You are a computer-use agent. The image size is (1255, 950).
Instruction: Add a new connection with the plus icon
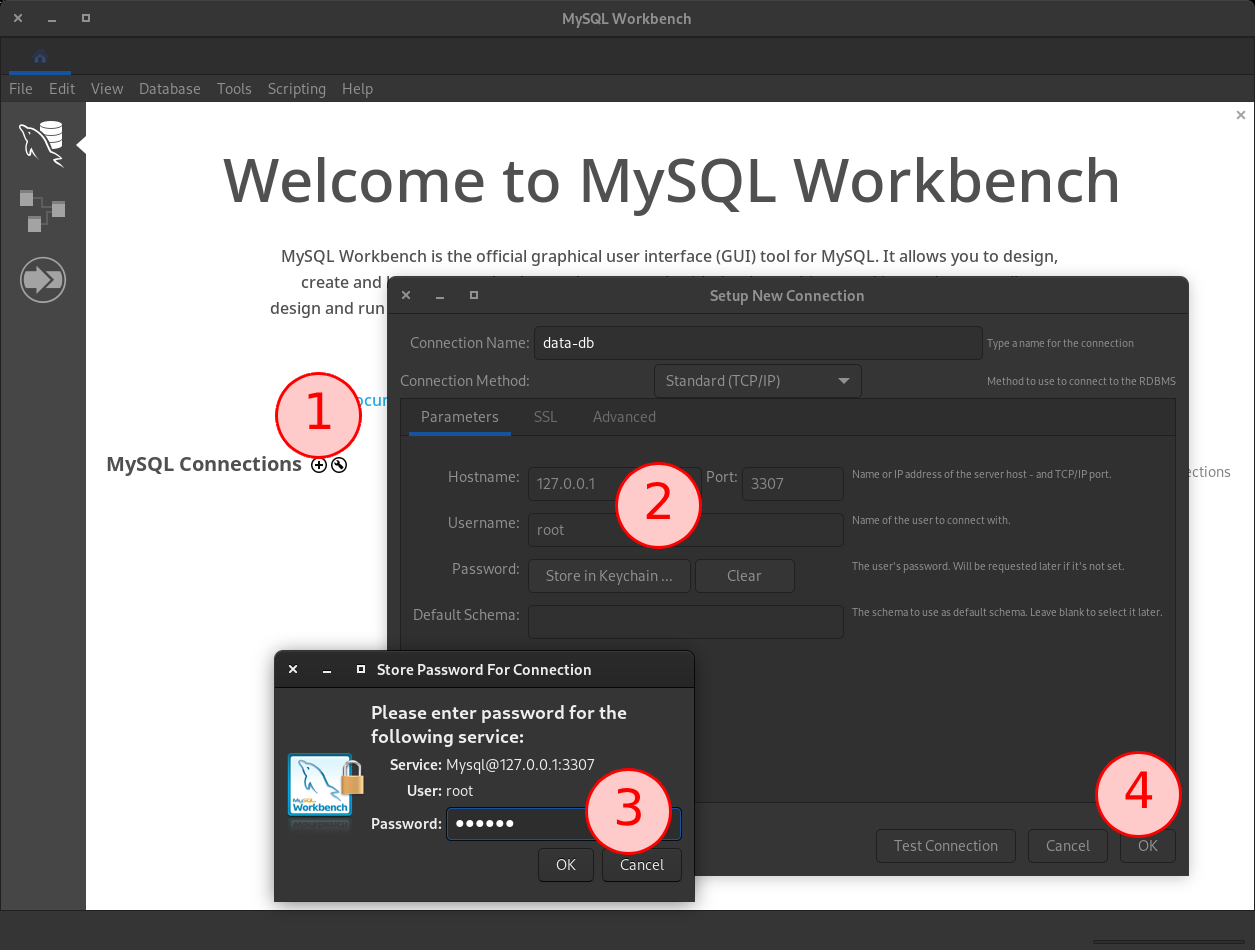coord(318,464)
